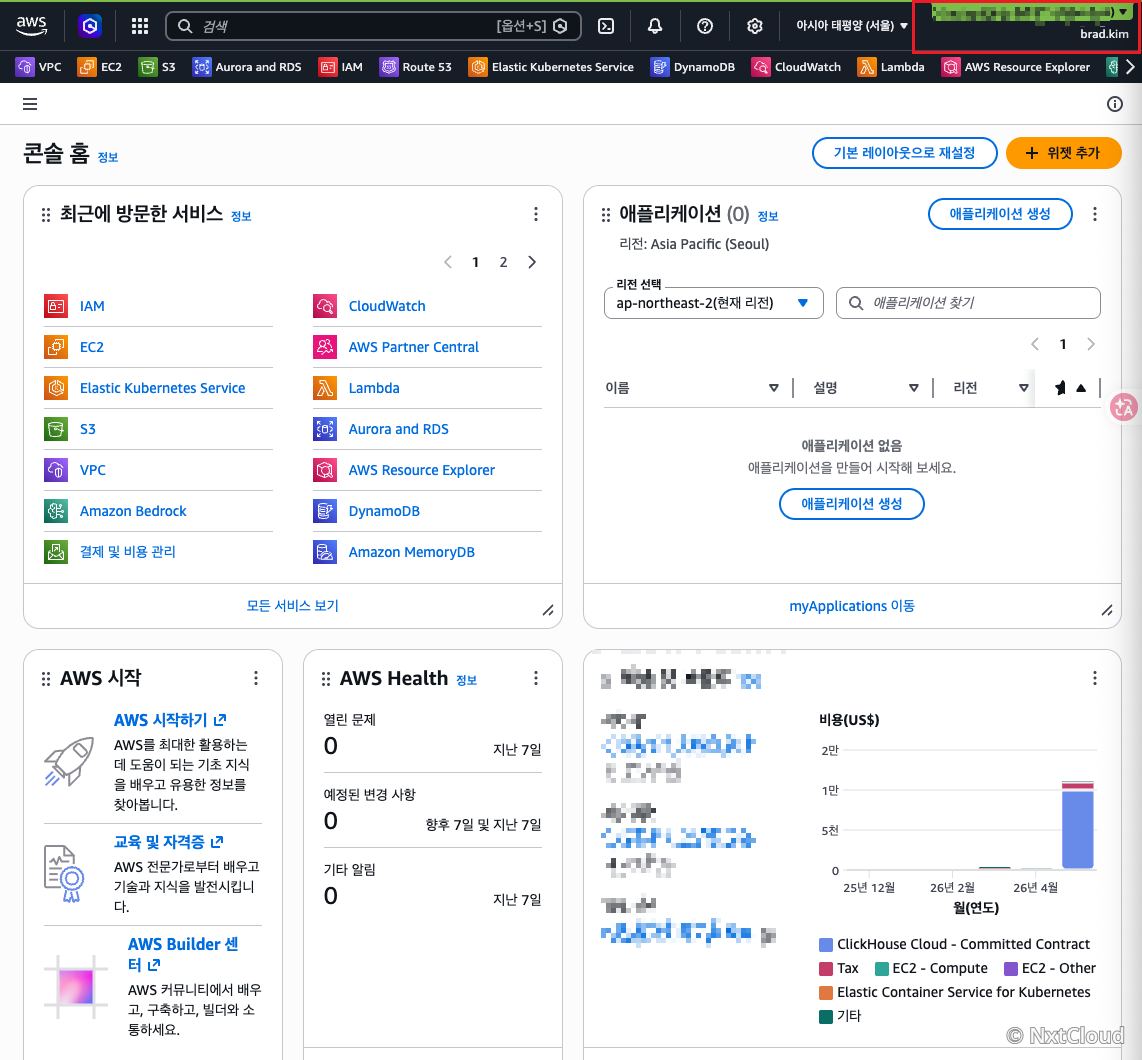This screenshot has width=1142, height=1060.
Task: Open 모든 서비스 보기 link
Action: point(292,605)
